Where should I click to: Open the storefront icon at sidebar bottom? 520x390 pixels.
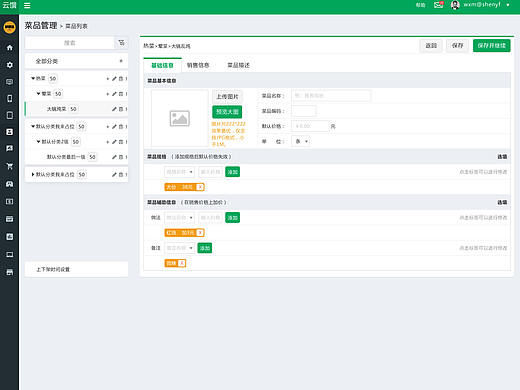pos(10,272)
